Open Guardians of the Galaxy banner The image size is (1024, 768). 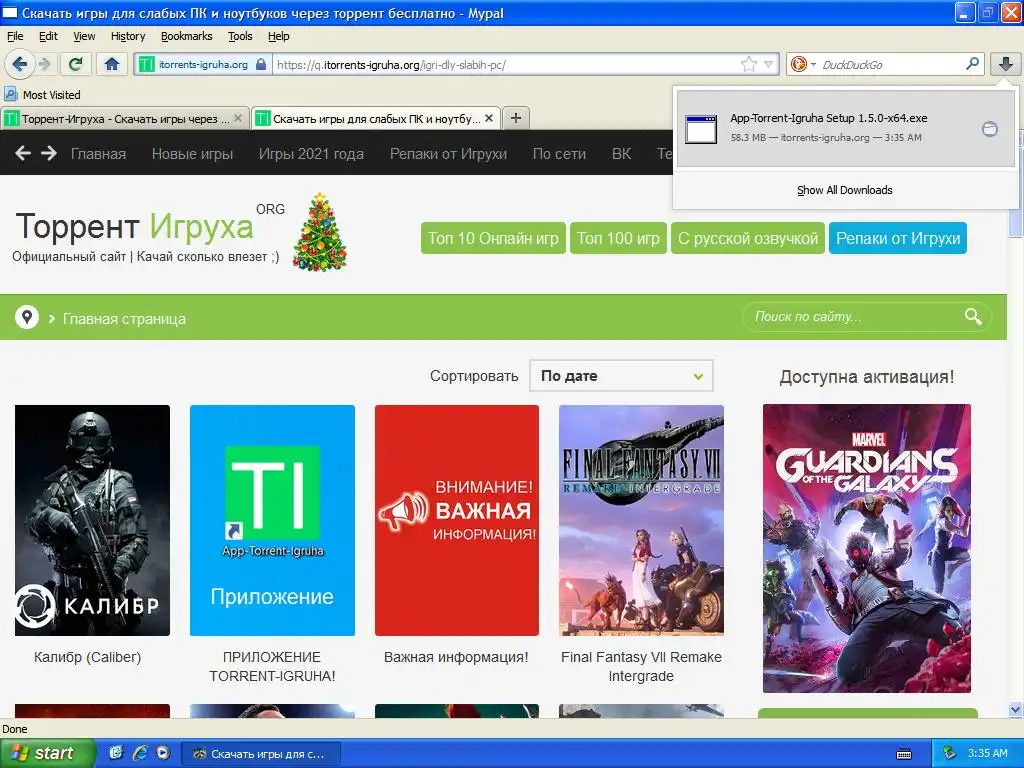click(x=867, y=548)
